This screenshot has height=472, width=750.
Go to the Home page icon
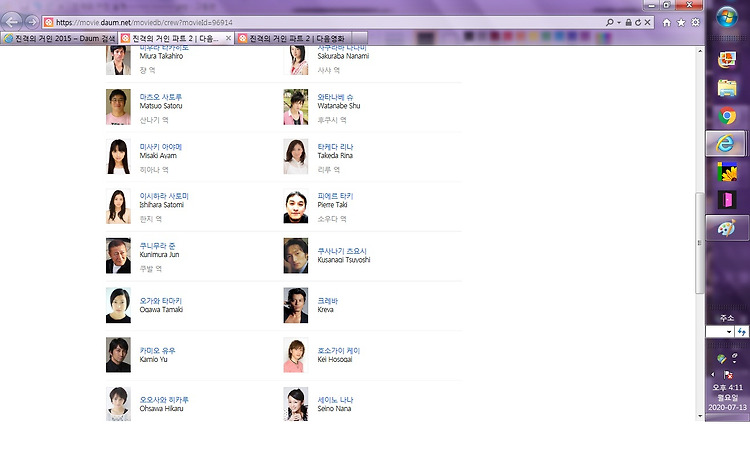[667, 22]
